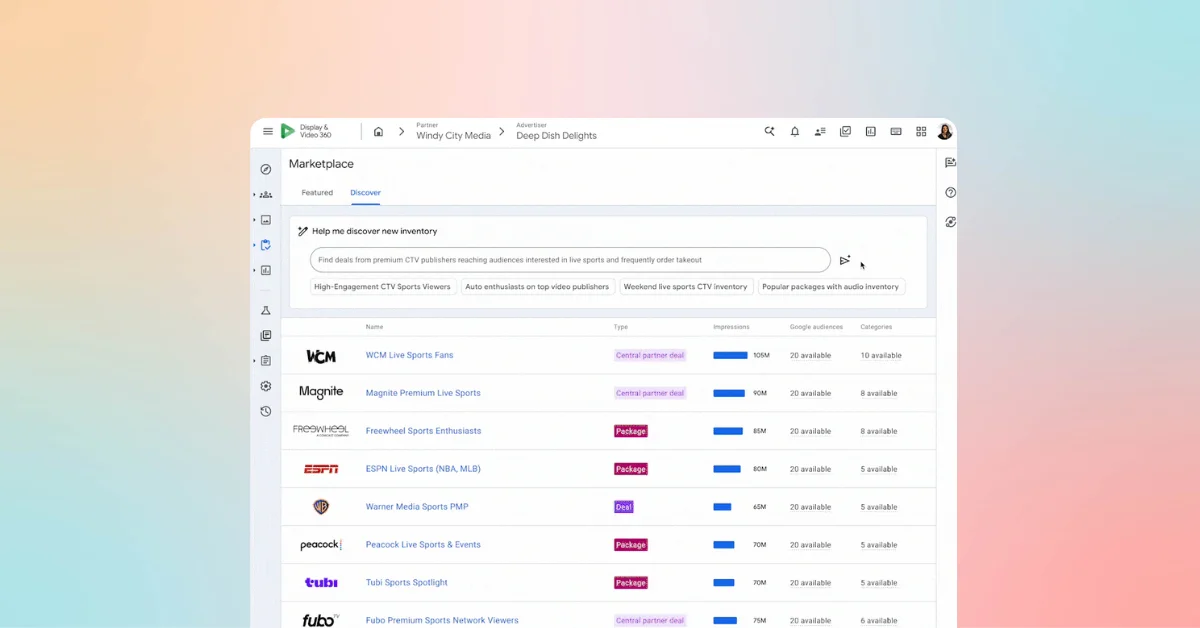Click the ESPN logo thumbnail
Viewport: 1200px width, 628px height.
click(321, 469)
